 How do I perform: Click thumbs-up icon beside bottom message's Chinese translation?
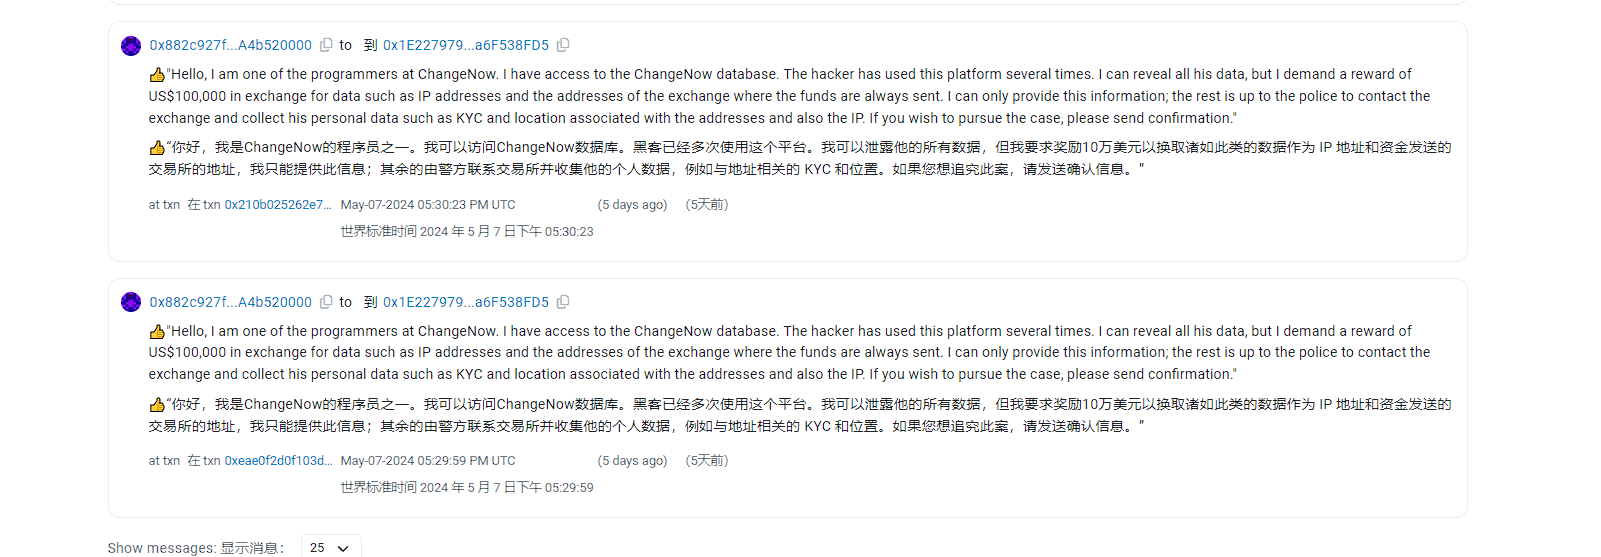(157, 405)
